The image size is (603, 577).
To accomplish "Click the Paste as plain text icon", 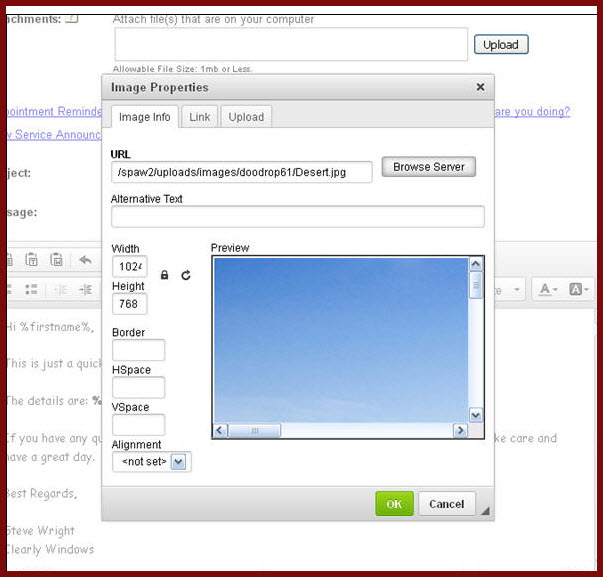I will [x=31, y=260].
